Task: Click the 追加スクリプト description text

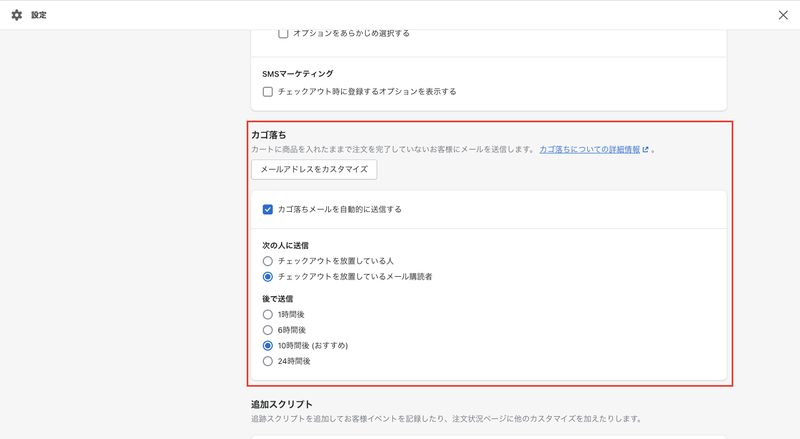Action: (447, 419)
